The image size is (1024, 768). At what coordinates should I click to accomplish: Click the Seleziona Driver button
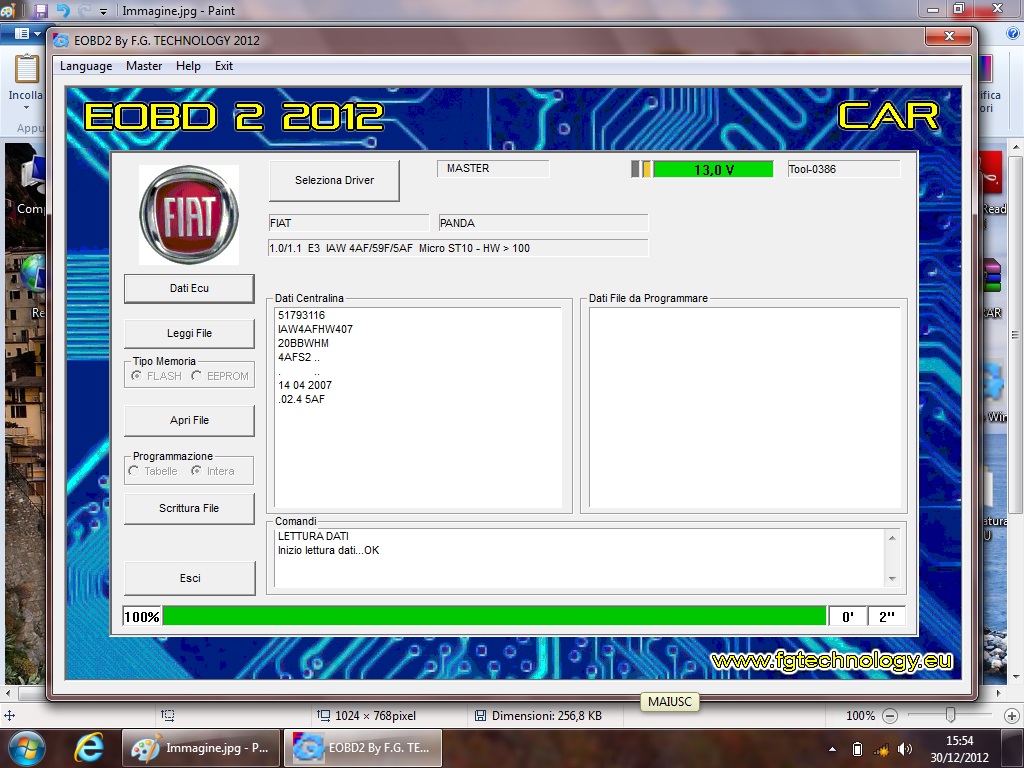(x=334, y=180)
